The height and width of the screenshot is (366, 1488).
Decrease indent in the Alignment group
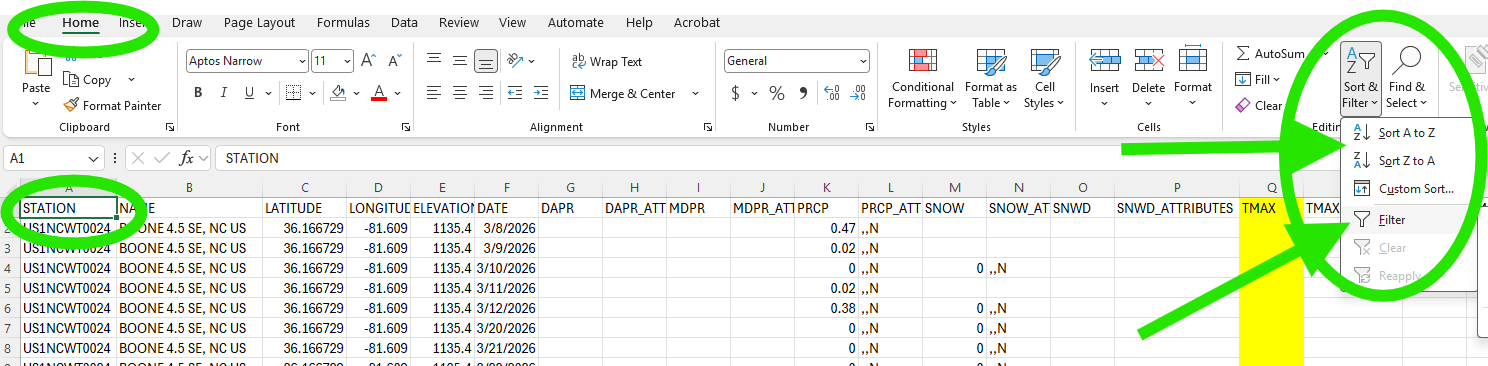[x=516, y=93]
